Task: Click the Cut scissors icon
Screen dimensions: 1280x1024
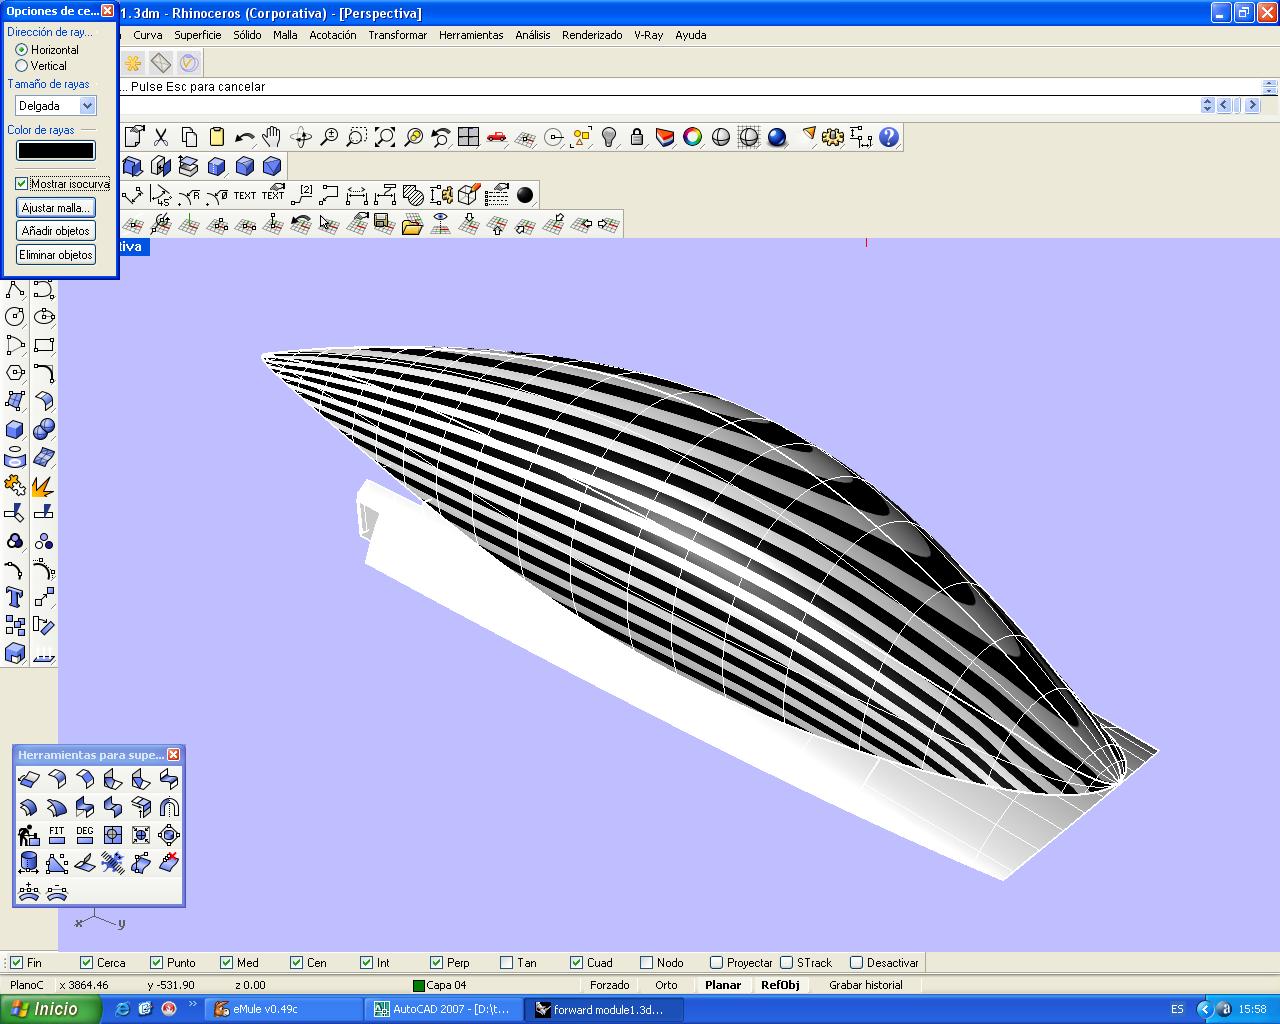Action: point(160,137)
